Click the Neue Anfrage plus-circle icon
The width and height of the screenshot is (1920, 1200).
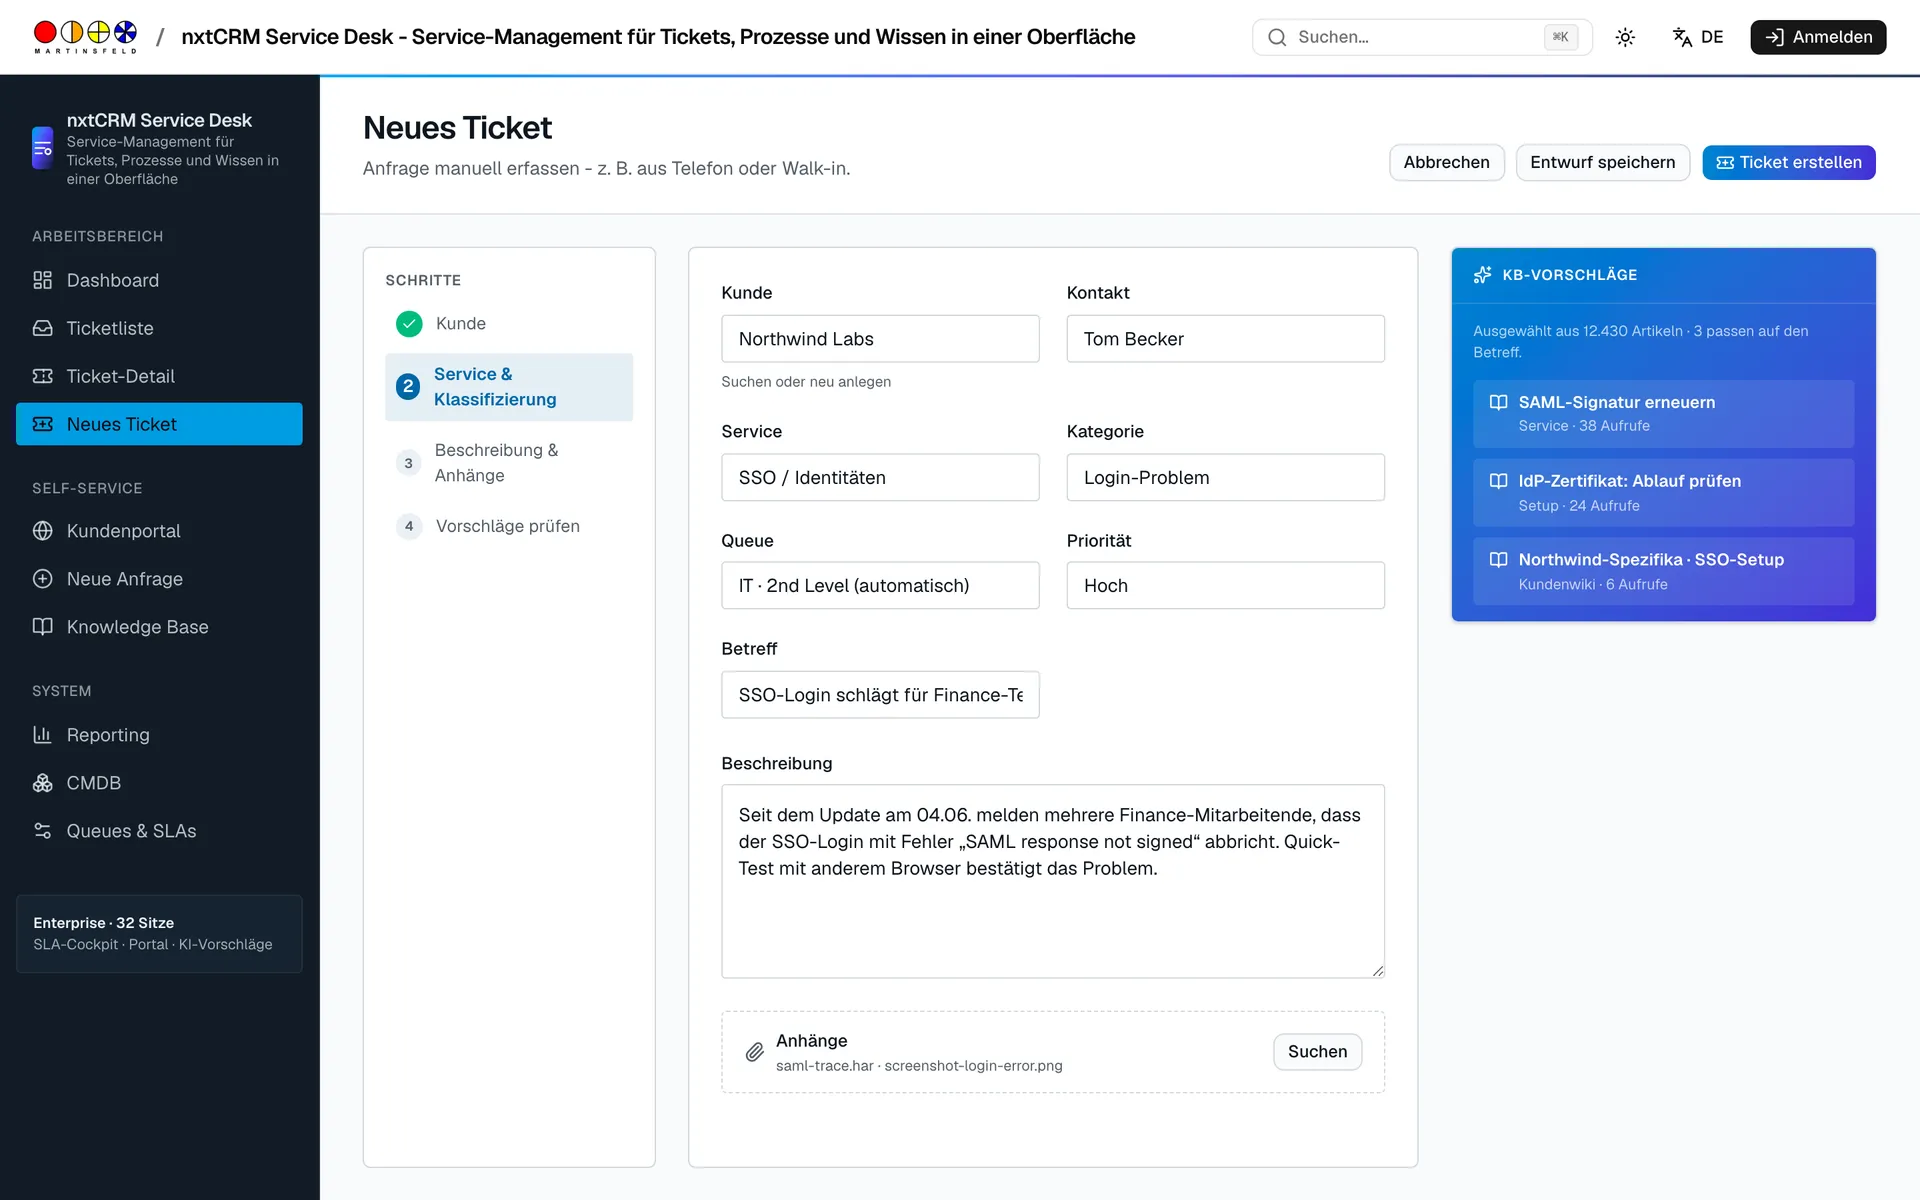pos(42,579)
